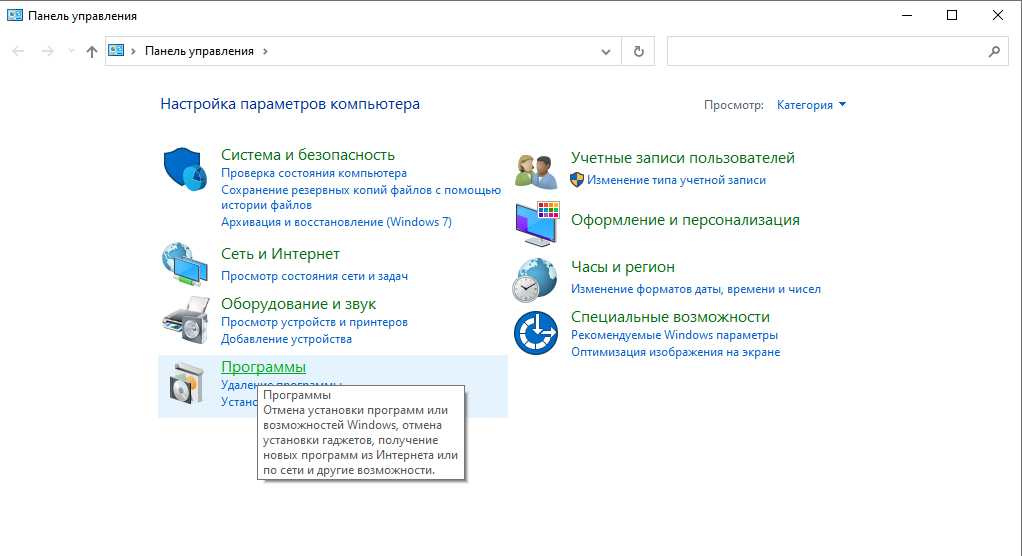Click the magnifier search icon
The height and width of the screenshot is (556, 1022).
[x=994, y=51]
